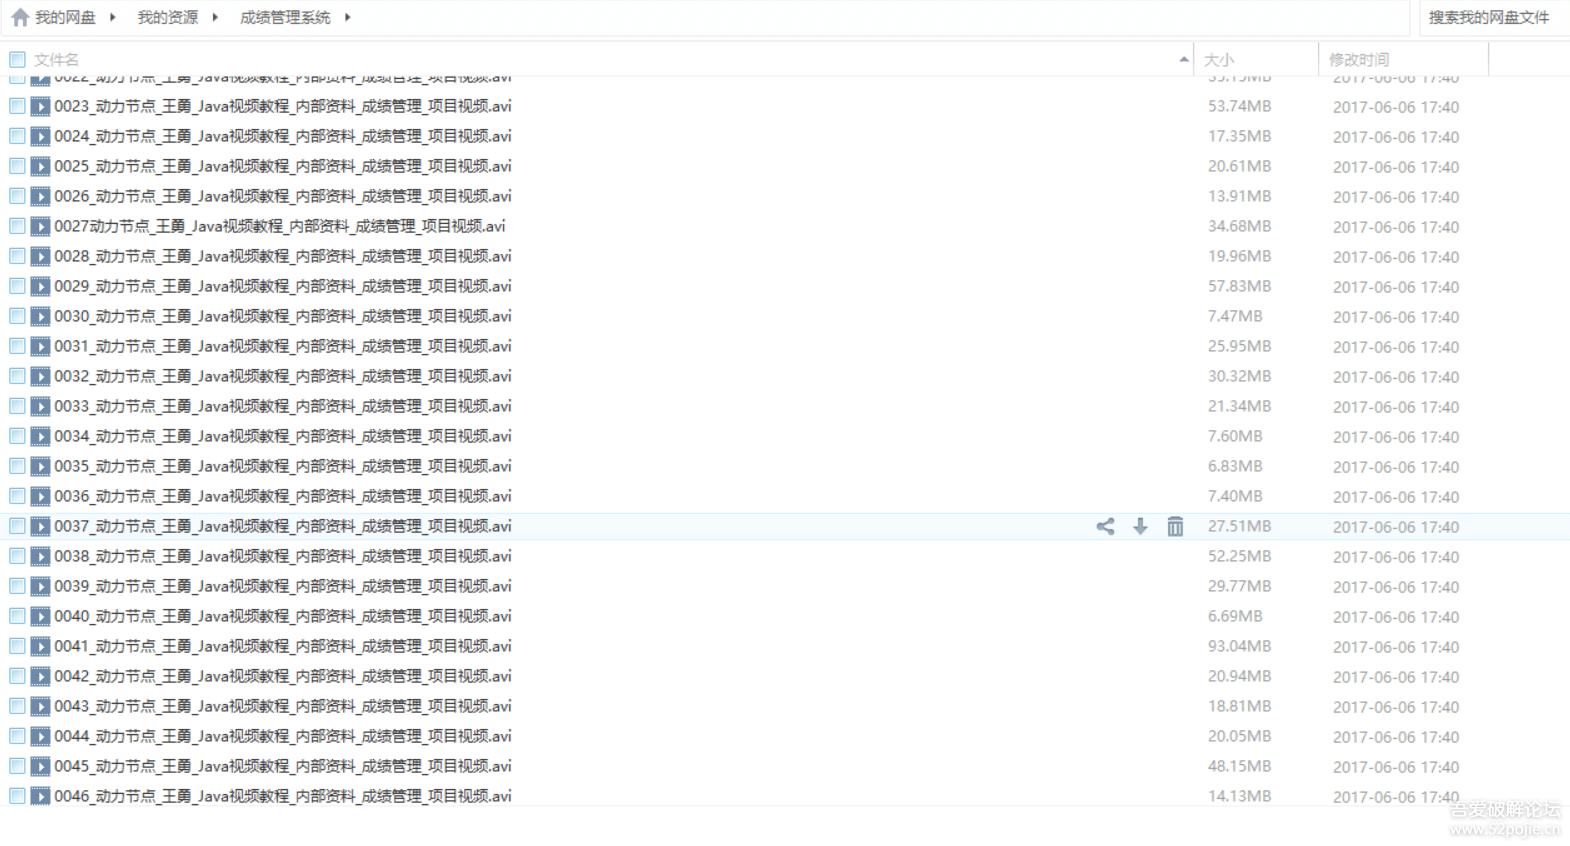Click the video icon of file 0030
This screenshot has width=1570, height=846.
click(x=40, y=316)
